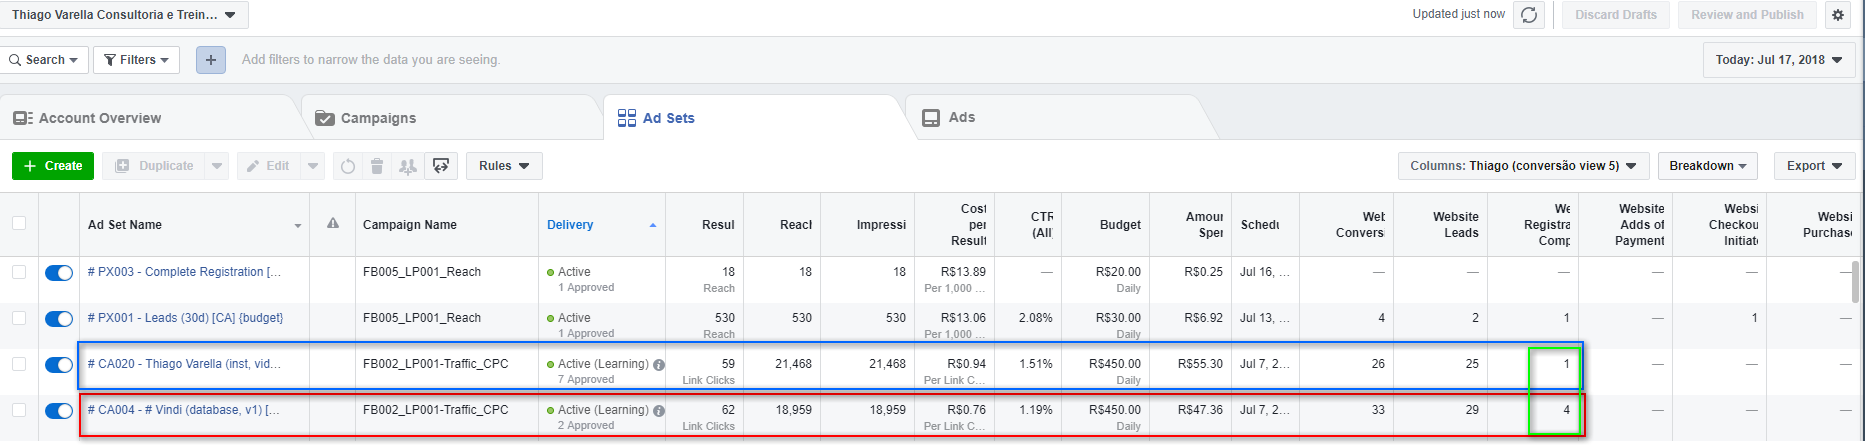The width and height of the screenshot is (1865, 447).
Task: Click the green Create button
Action: [x=53, y=166]
